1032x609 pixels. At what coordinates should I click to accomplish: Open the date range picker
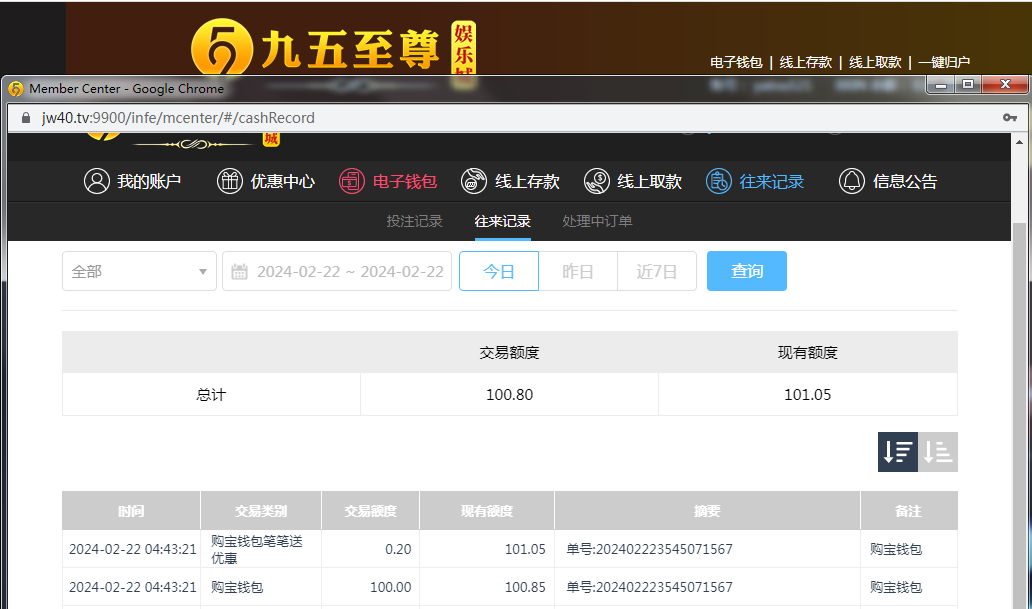(x=349, y=271)
